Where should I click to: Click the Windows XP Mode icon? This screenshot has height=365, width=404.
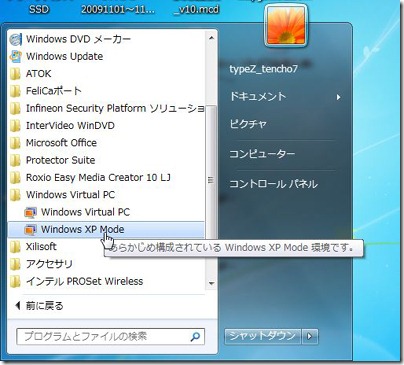coord(30,230)
